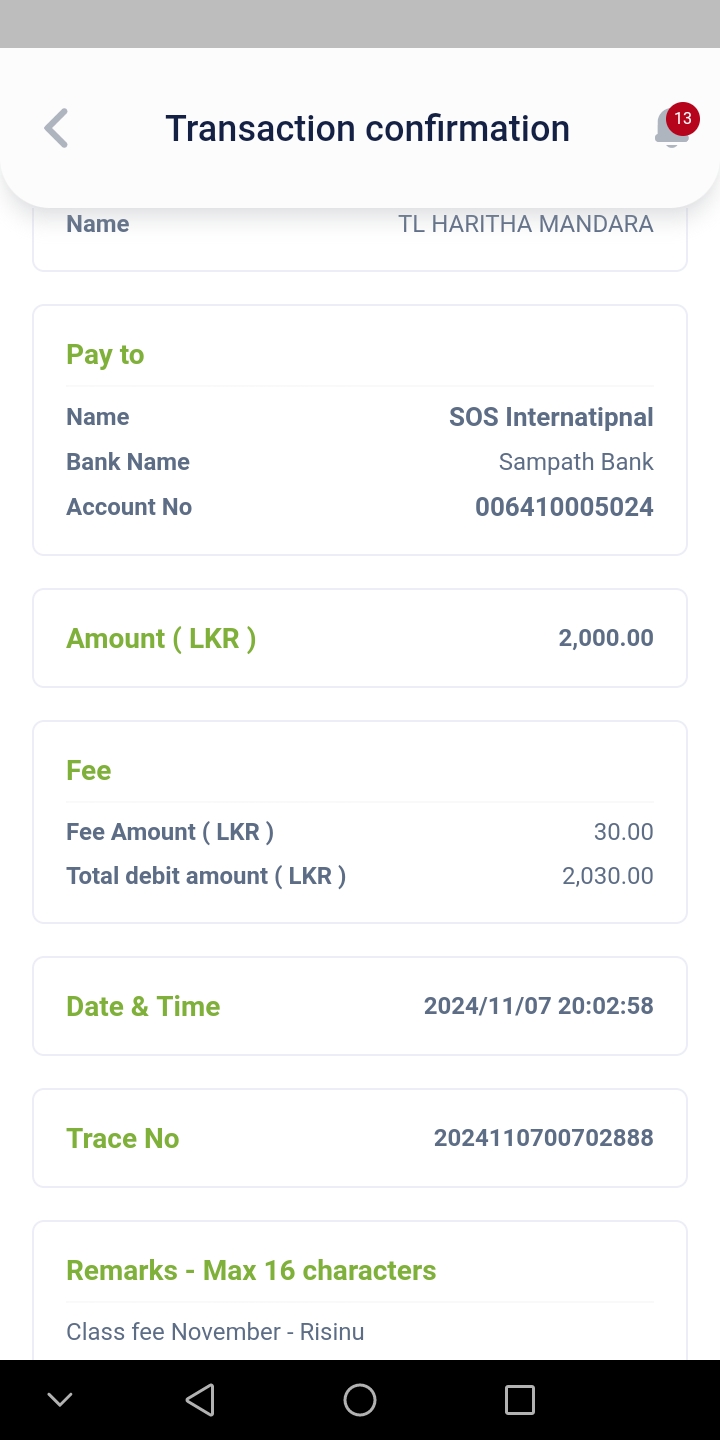Tap total debit amount 2,030.00
Viewport: 720px width, 1440px height.
pyautogui.click(x=608, y=876)
